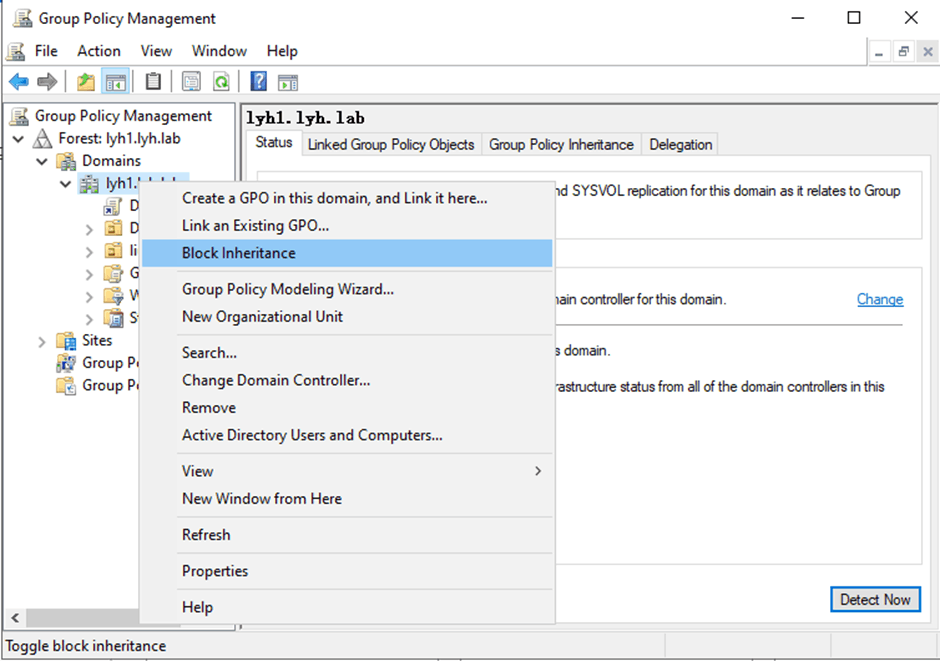Screen dimensions: 940x661
Task: Click the blue Help question-mark icon
Action: (258, 81)
